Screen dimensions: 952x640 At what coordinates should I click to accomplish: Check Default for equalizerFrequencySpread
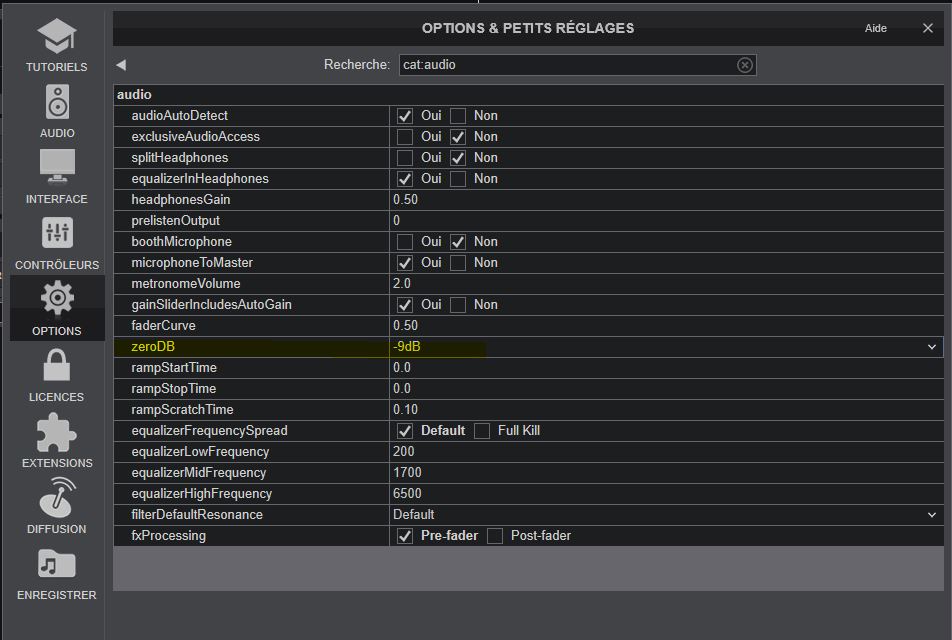pos(405,431)
